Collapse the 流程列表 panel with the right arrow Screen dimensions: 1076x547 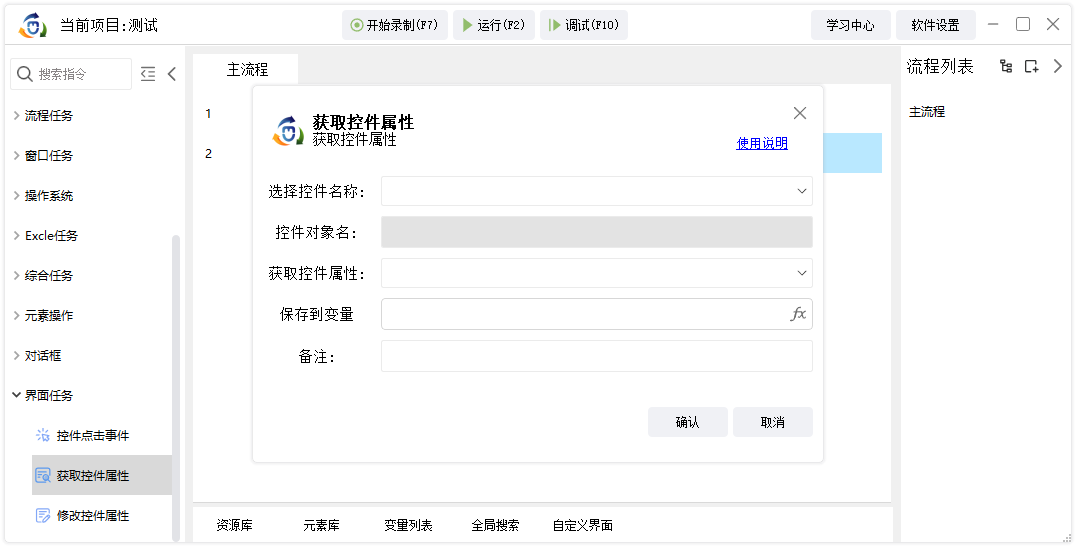pos(1057,66)
